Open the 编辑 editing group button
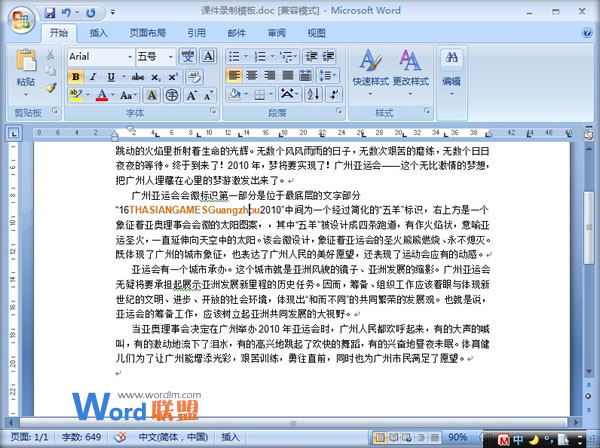 452,73
